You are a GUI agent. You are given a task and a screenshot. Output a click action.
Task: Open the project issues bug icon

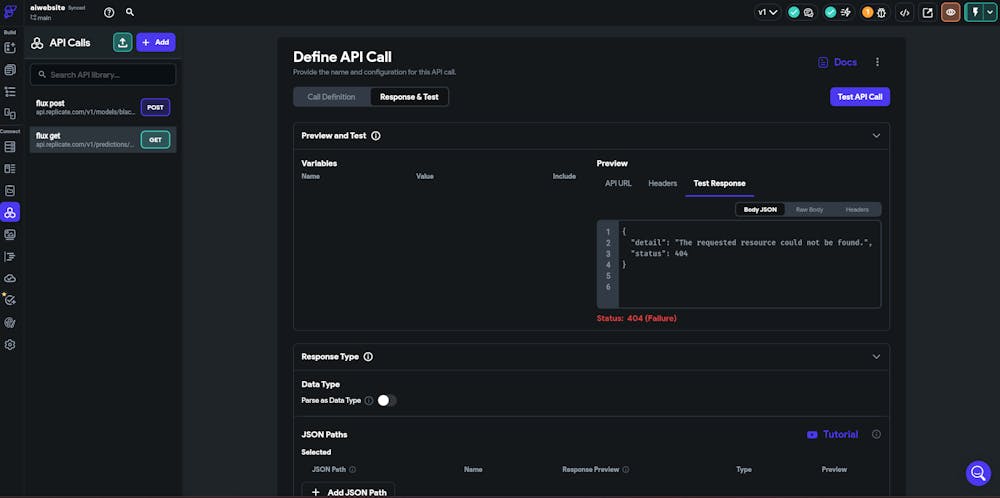[x=874, y=12]
